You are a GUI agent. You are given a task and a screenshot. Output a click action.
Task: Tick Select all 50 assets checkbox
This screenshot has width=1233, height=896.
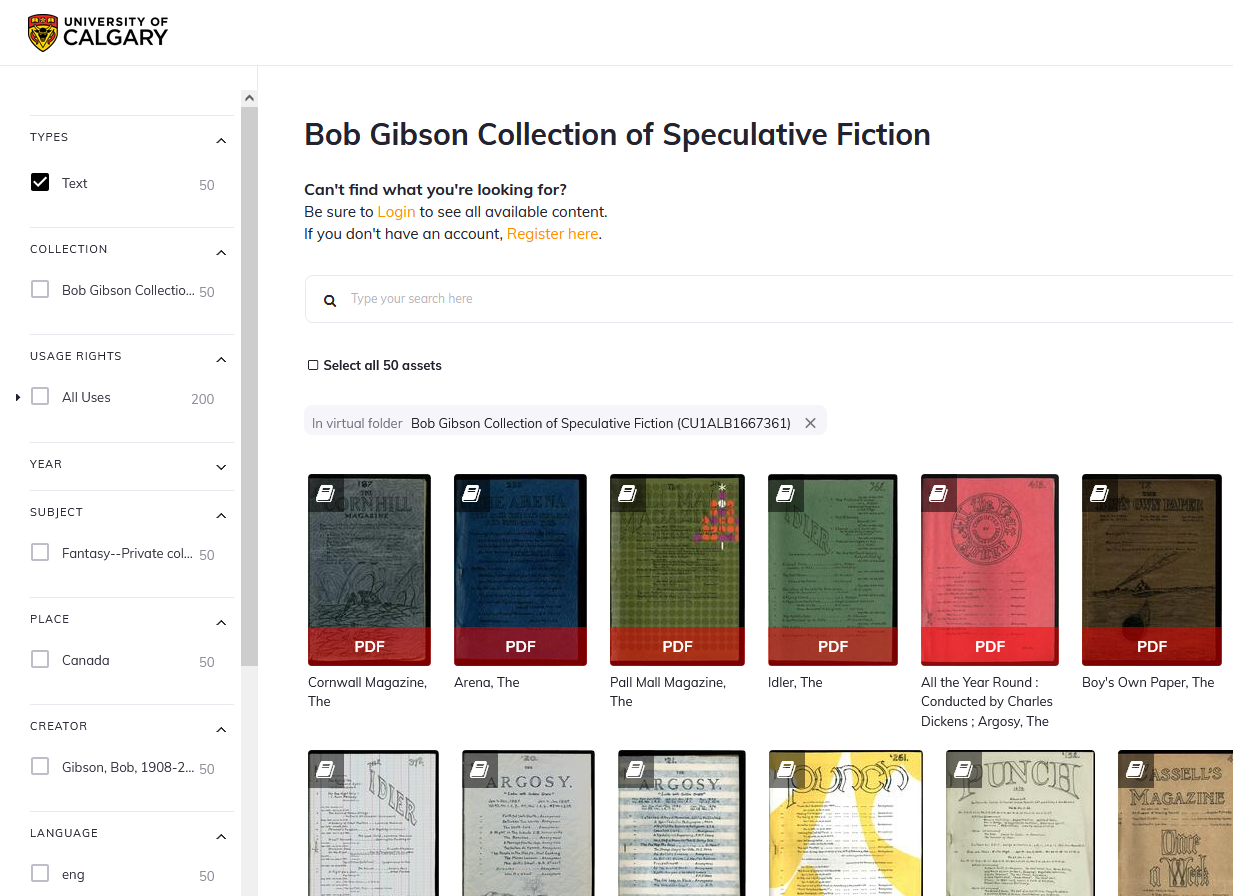pos(313,366)
